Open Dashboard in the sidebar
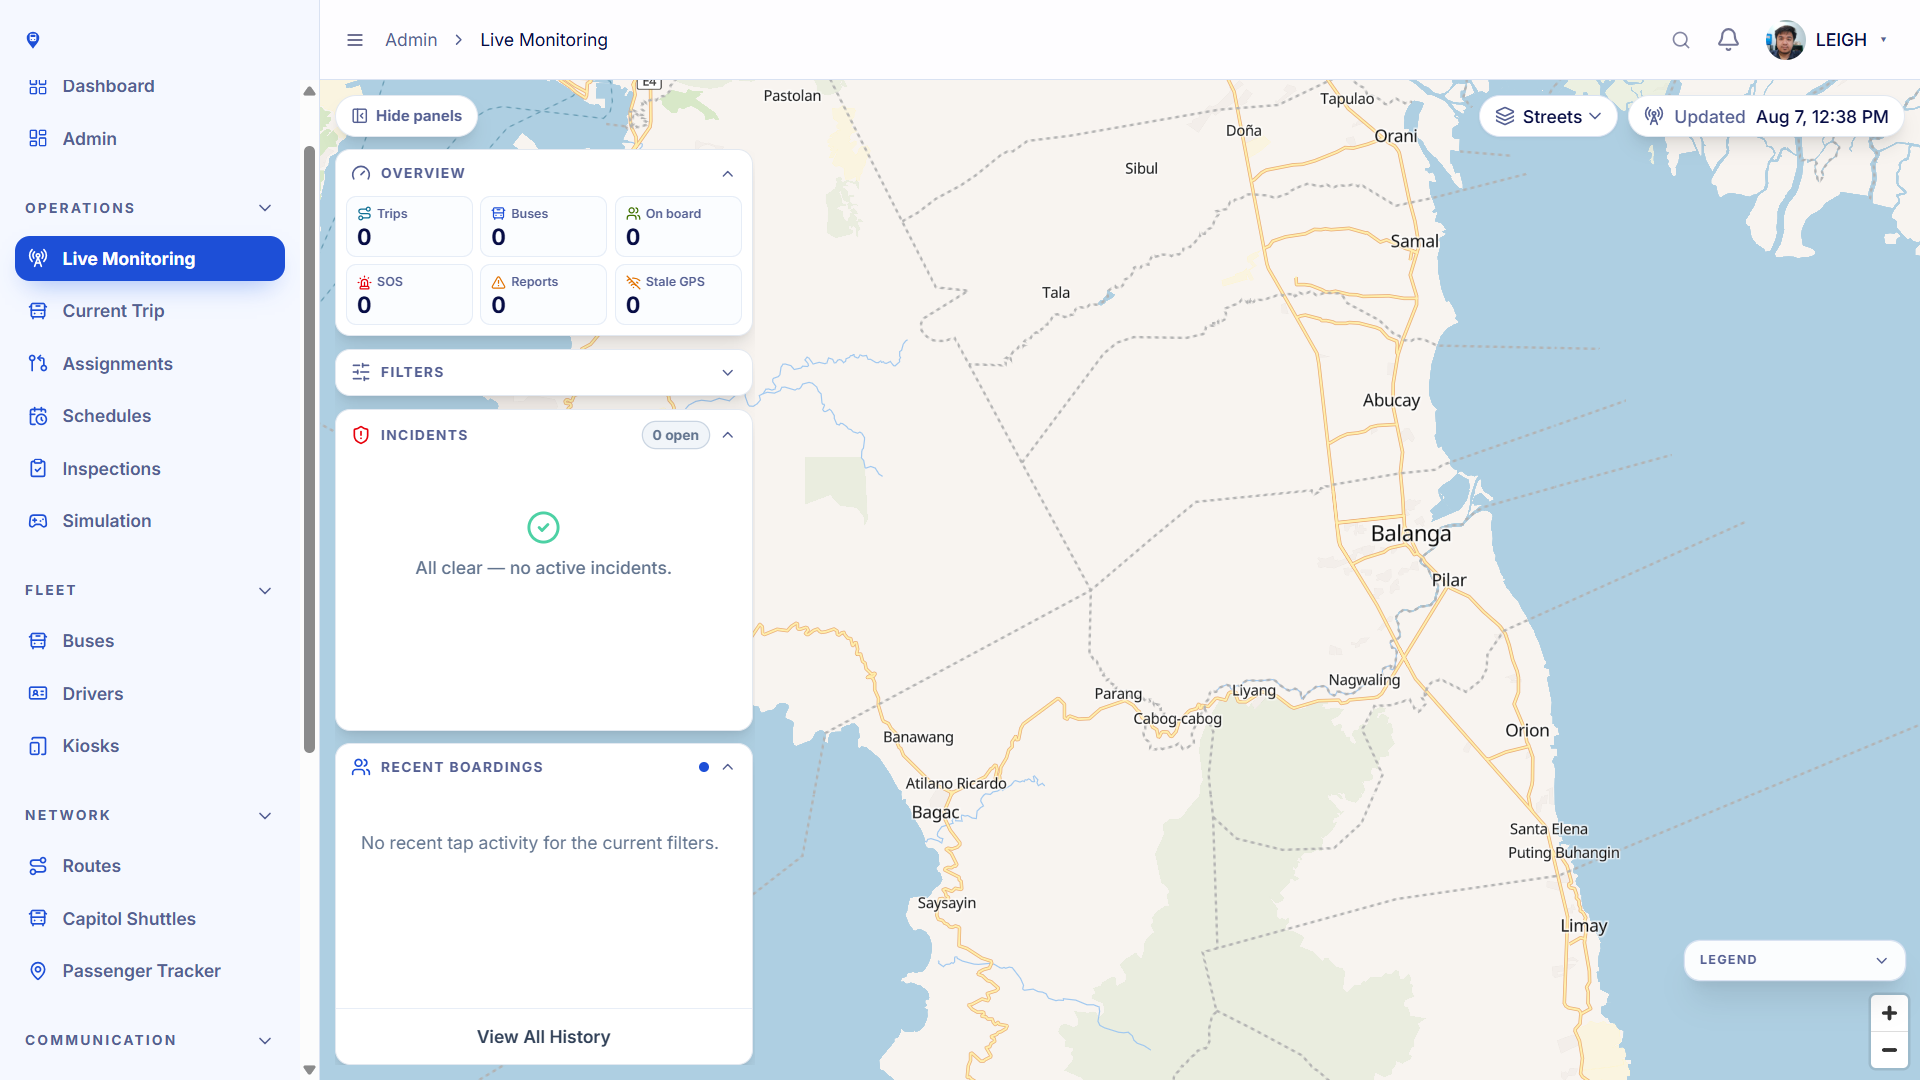This screenshot has height=1080, width=1920. [150, 86]
